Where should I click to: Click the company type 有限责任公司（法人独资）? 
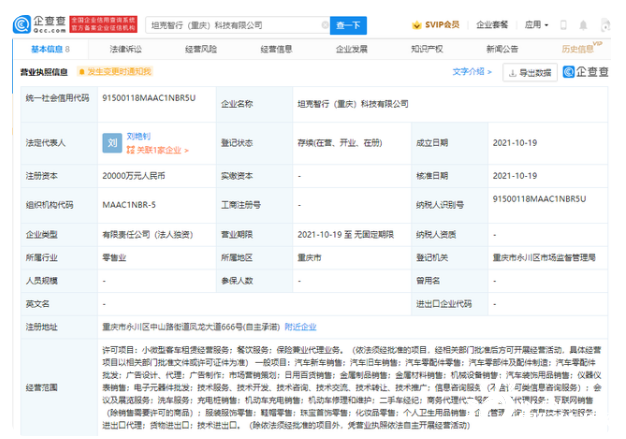148,235
